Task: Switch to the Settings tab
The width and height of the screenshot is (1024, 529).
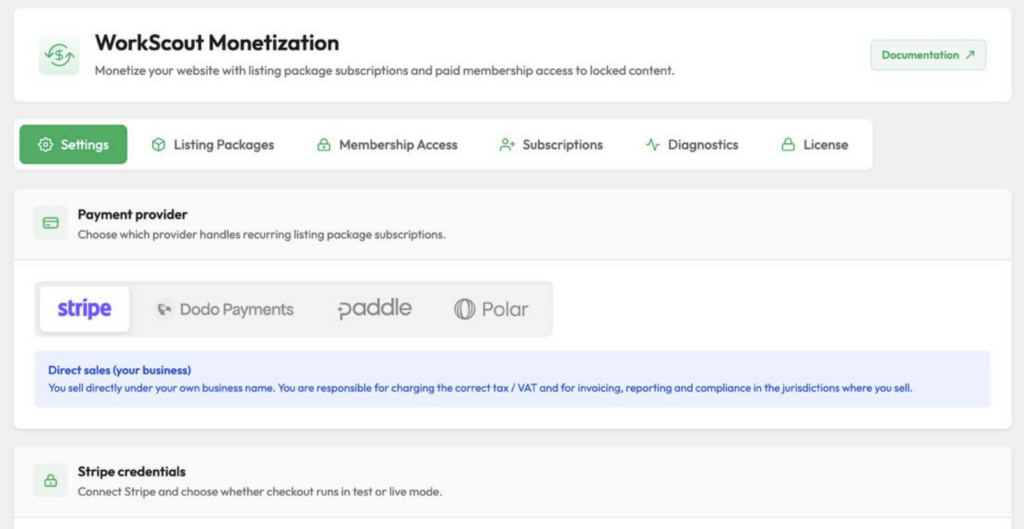Action: 73,144
